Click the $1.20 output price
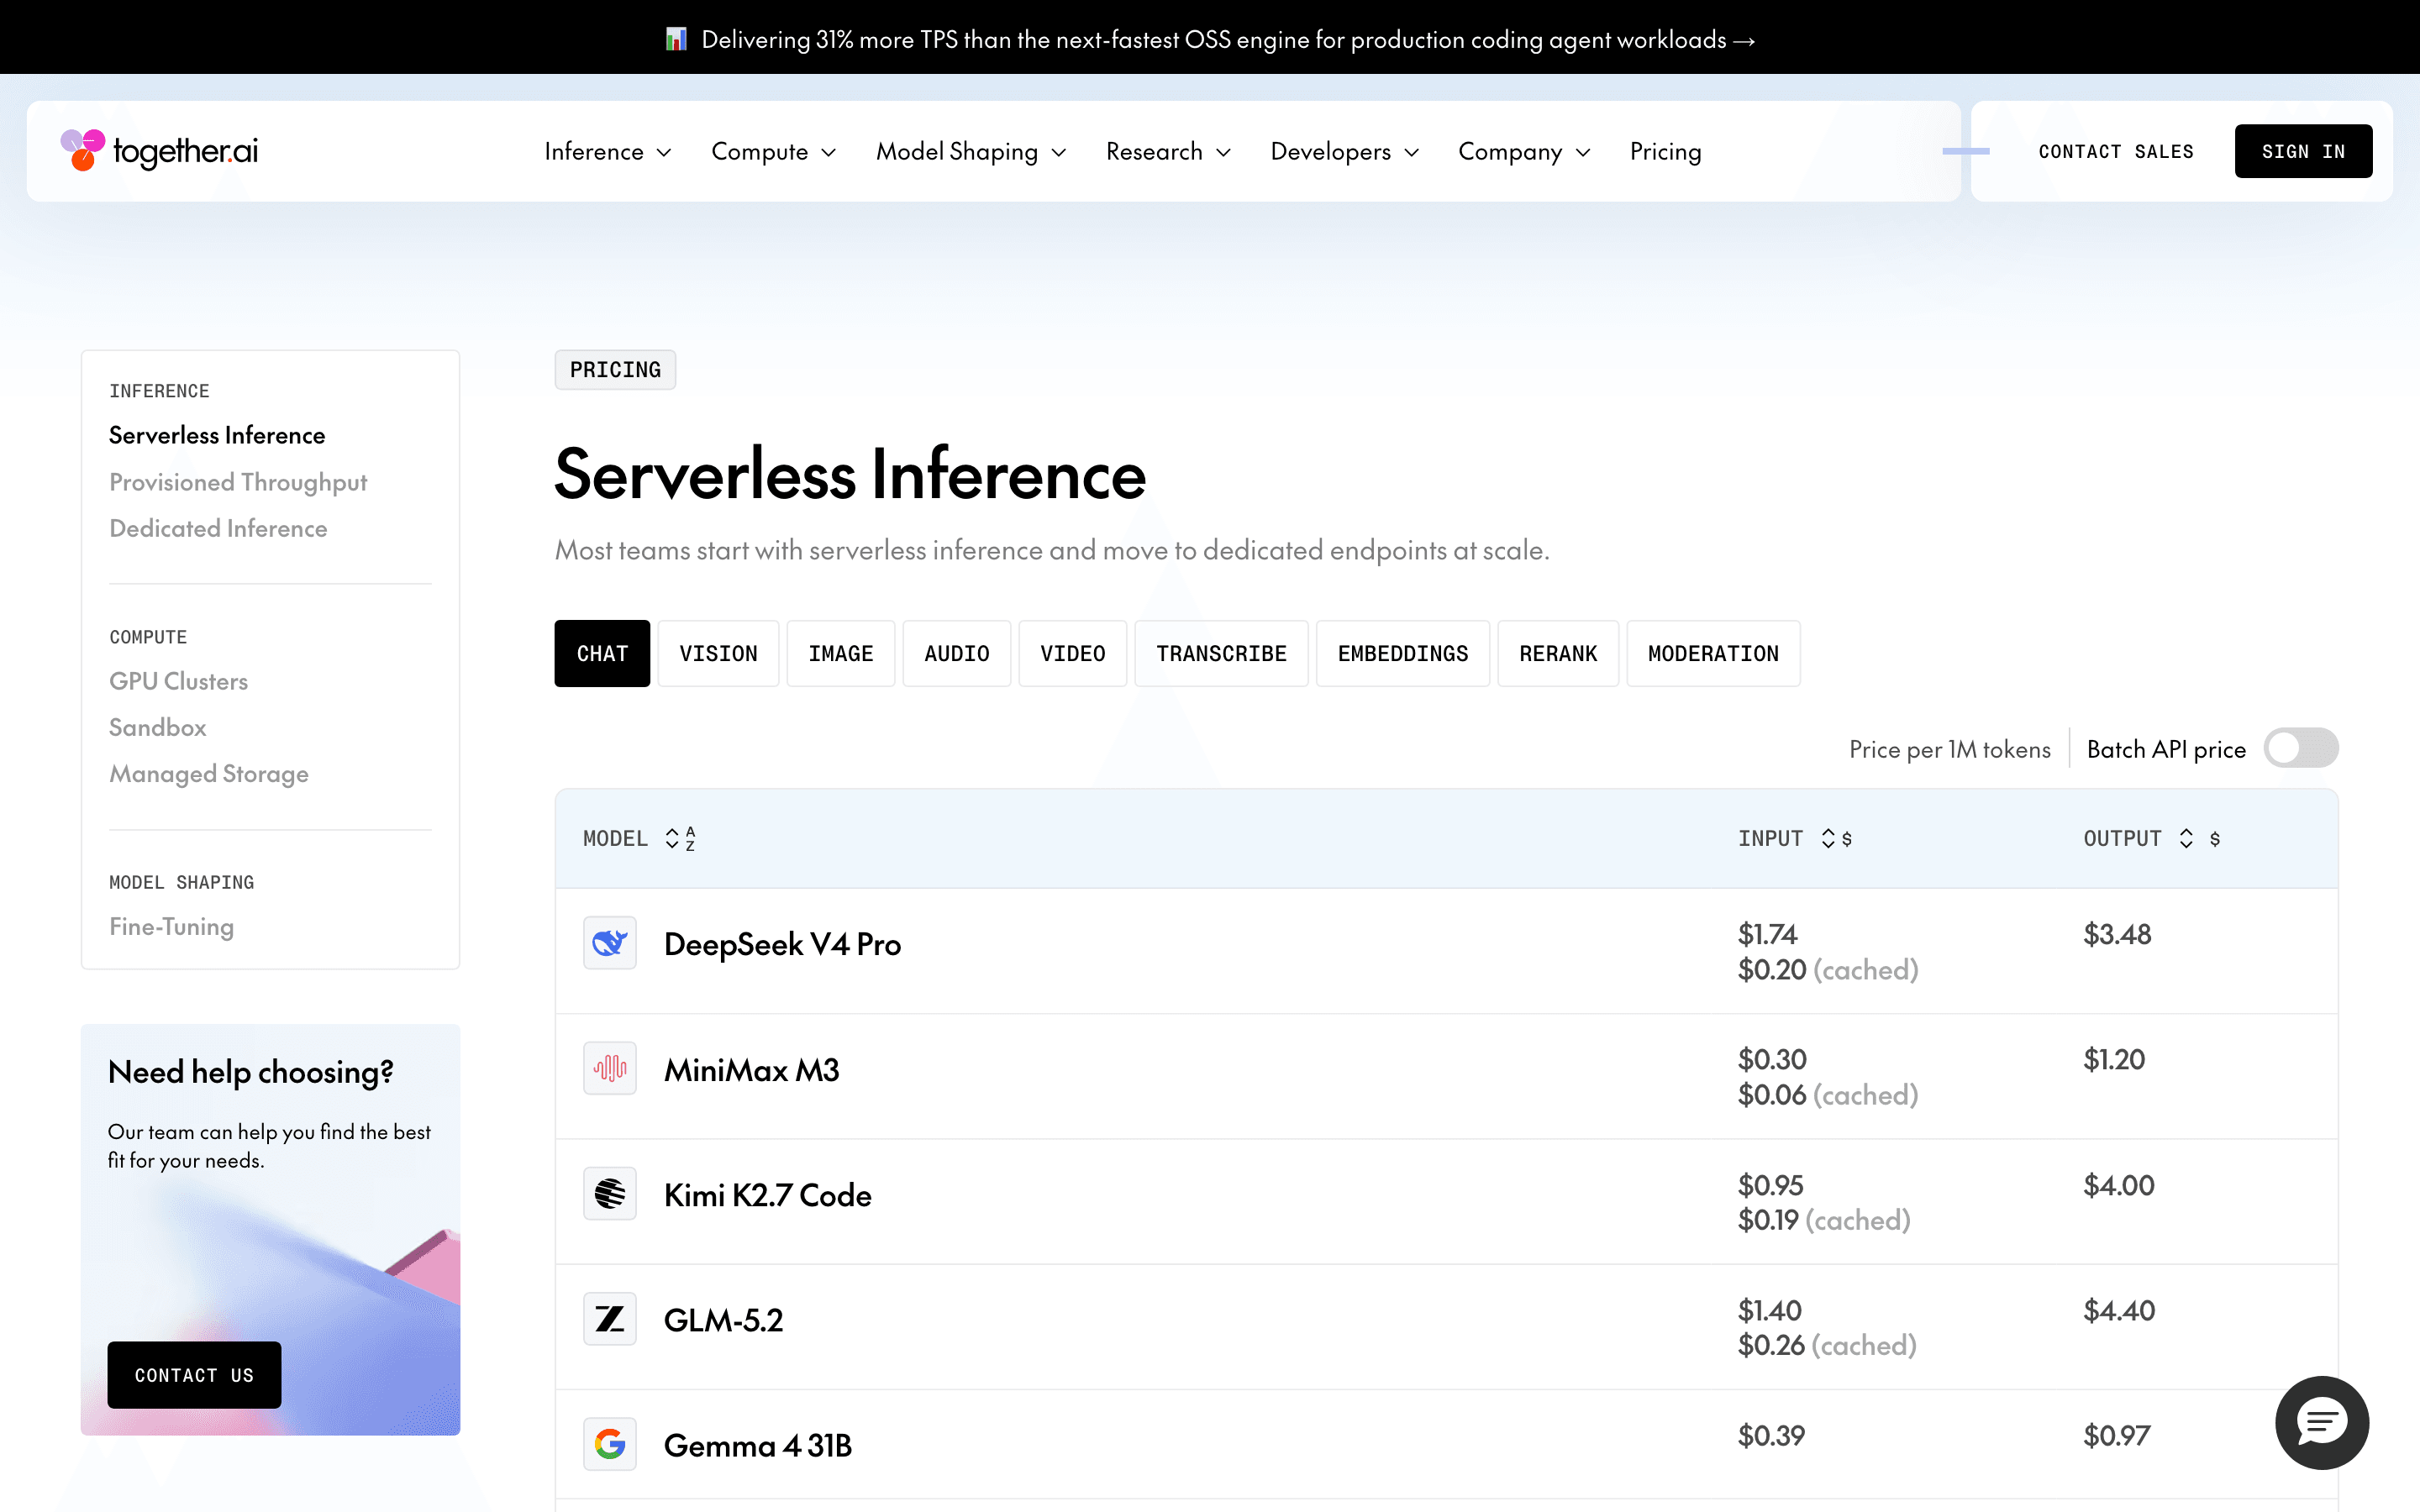This screenshot has height=1512, width=2420. click(x=2114, y=1059)
